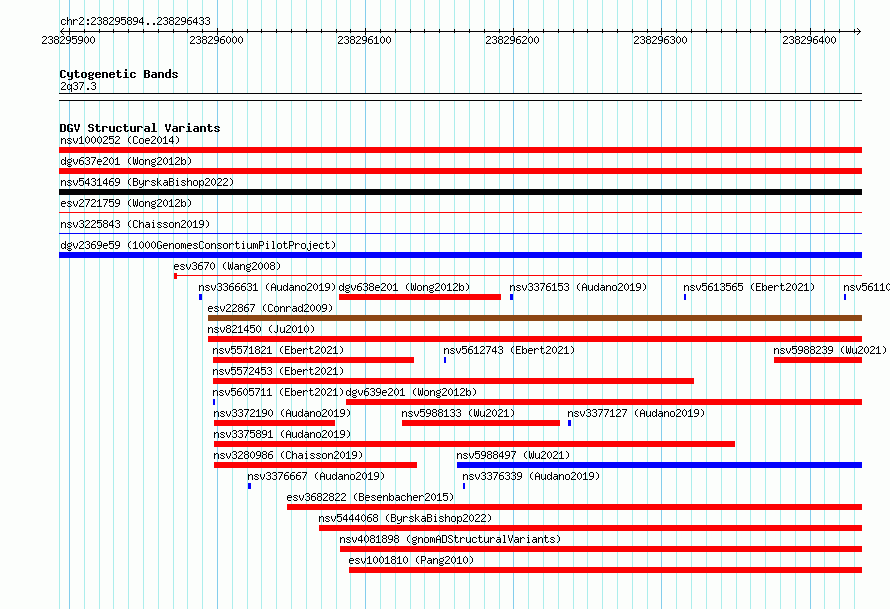Open the nsv5431469 (ByrskaBishop2022) entry
The height and width of the screenshot is (609, 890).
click(x=147, y=182)
